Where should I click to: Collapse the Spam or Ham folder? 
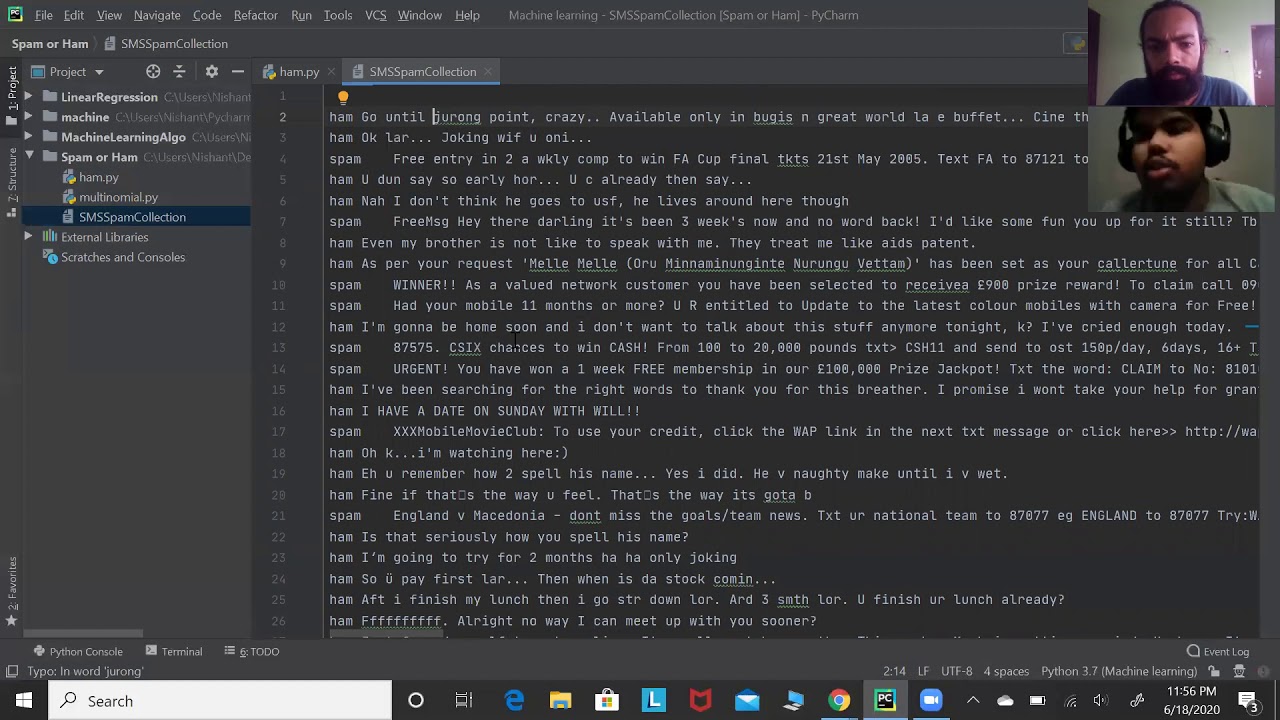(x=28, y=157)
